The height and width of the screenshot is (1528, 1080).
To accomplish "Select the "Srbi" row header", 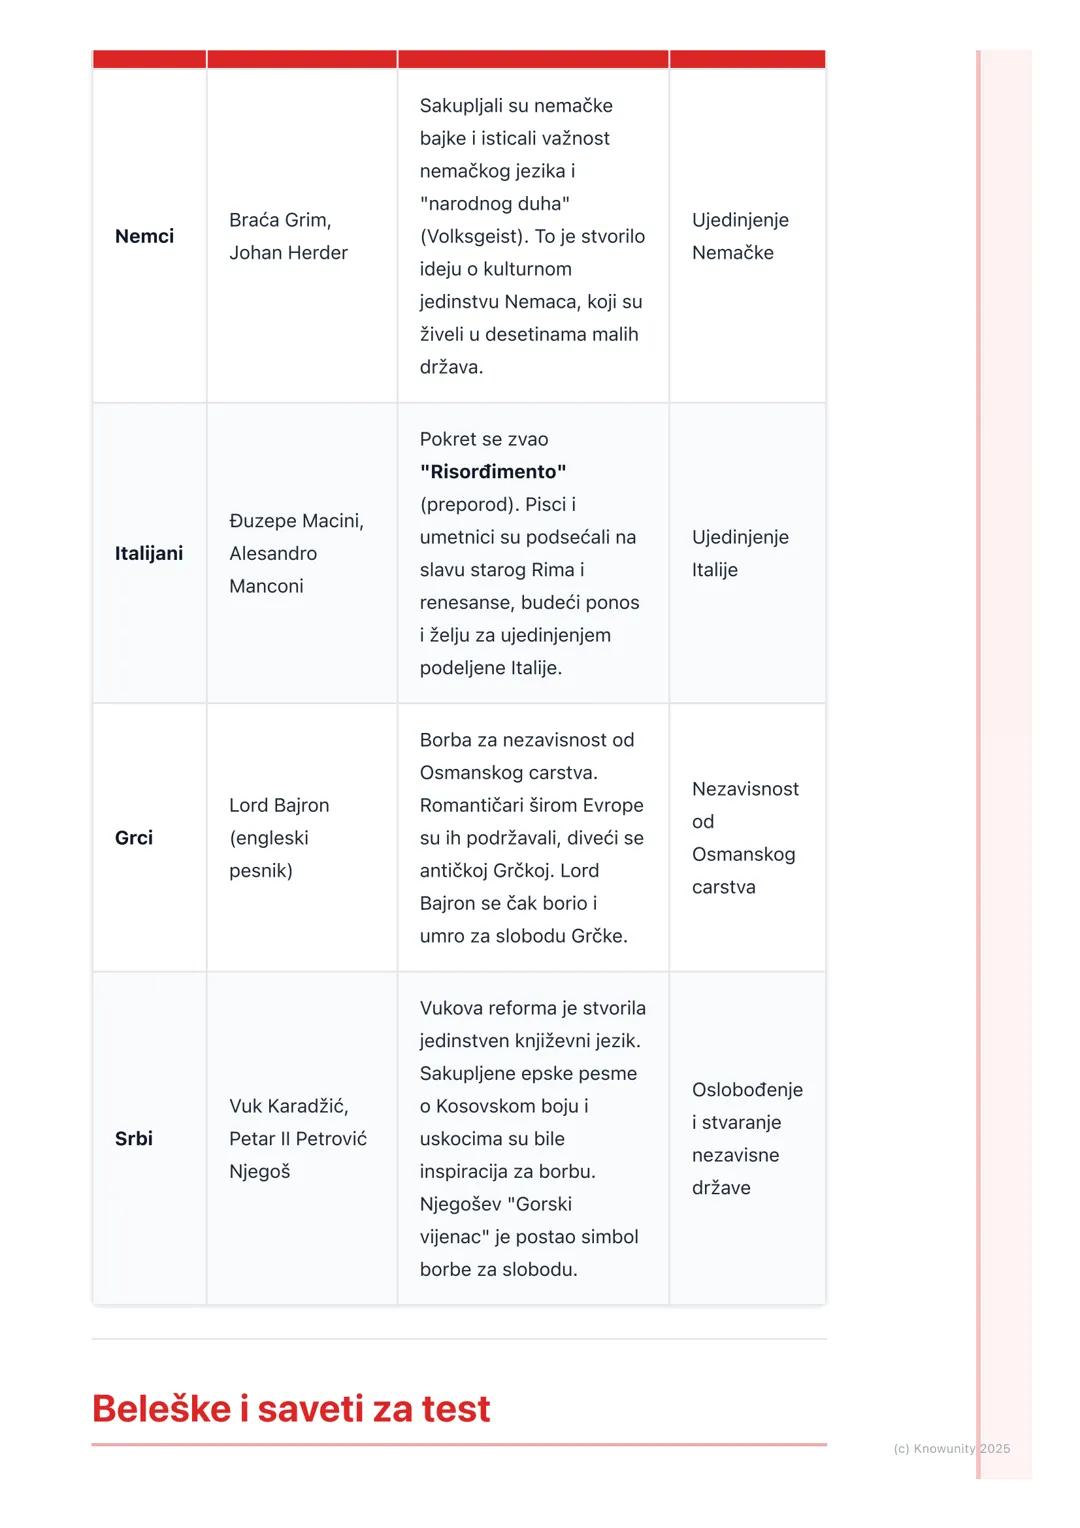I will pyautogui.click(x=134, y=1138).
